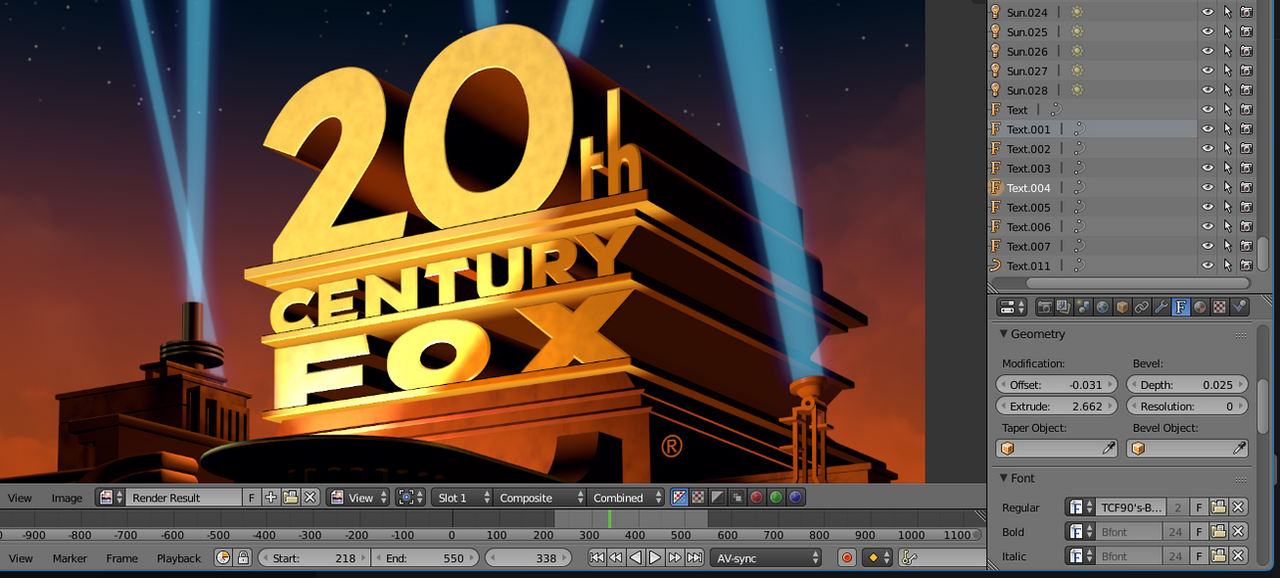
Task: Click the new image plus icon
Action: 271,497
